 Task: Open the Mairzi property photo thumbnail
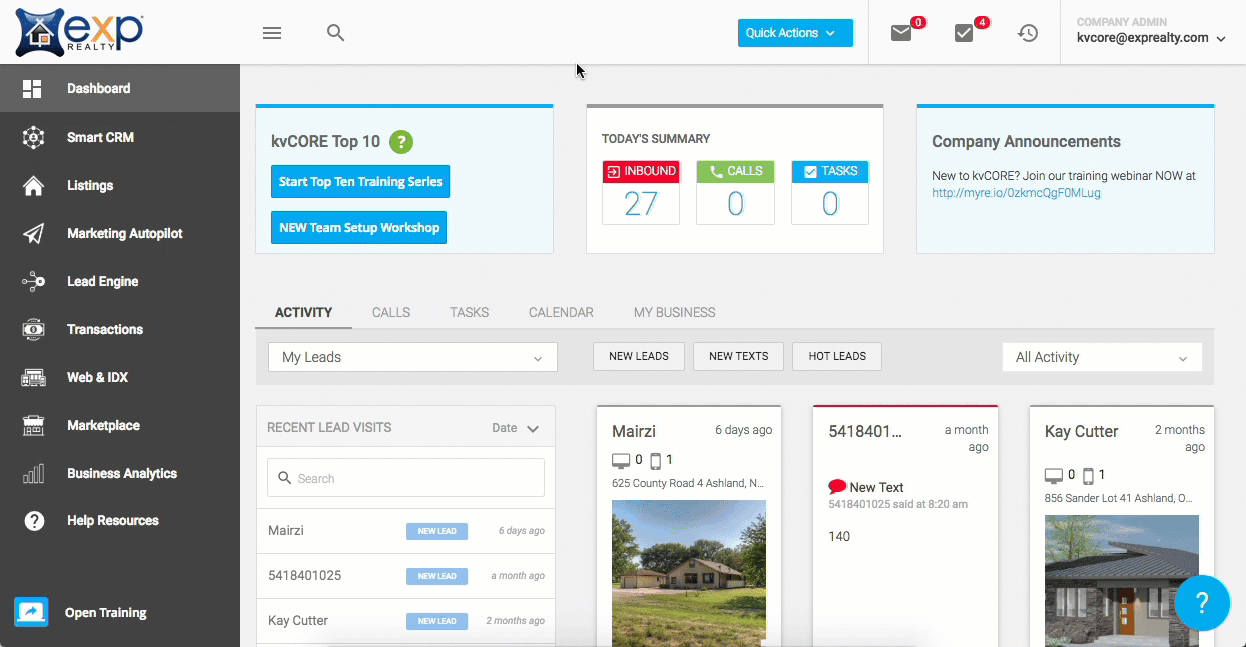tap(689, 574)
